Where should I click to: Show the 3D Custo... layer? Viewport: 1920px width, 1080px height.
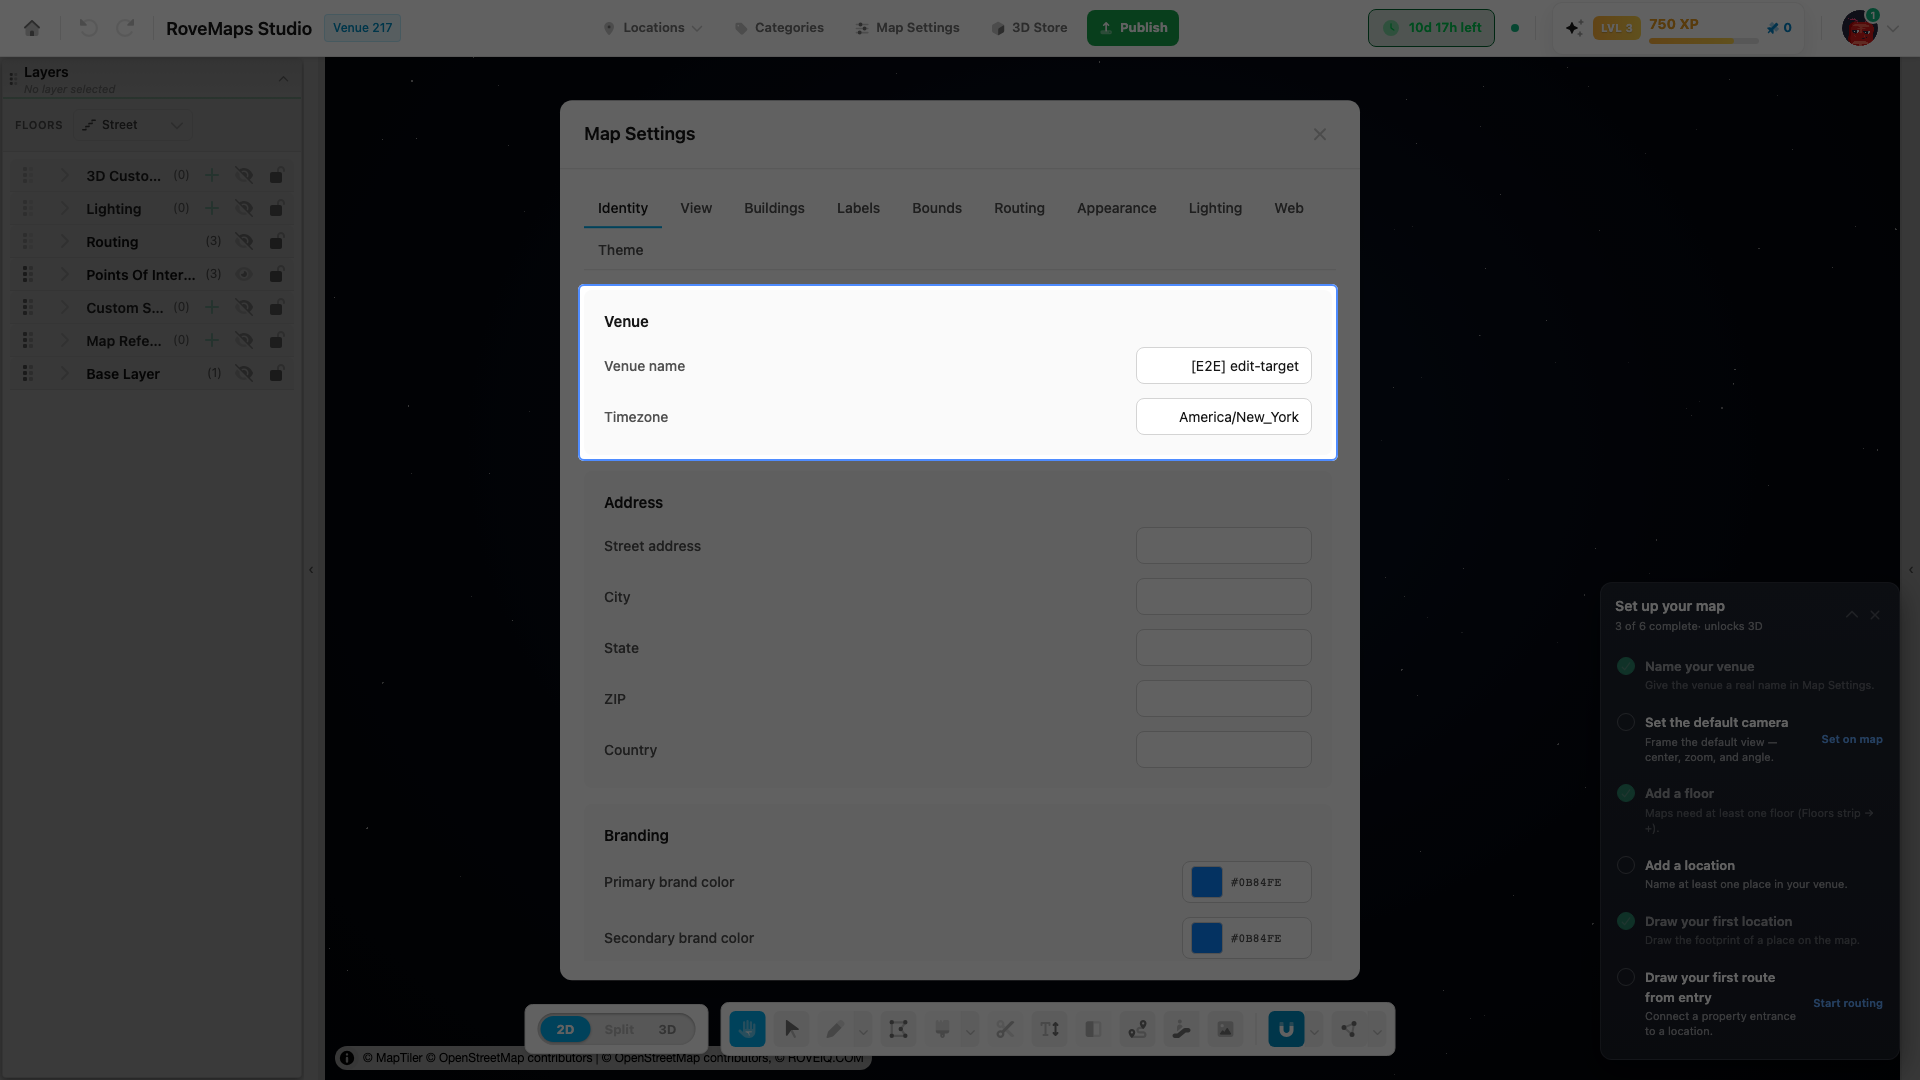pyautogui.click(x=244, y=175)
